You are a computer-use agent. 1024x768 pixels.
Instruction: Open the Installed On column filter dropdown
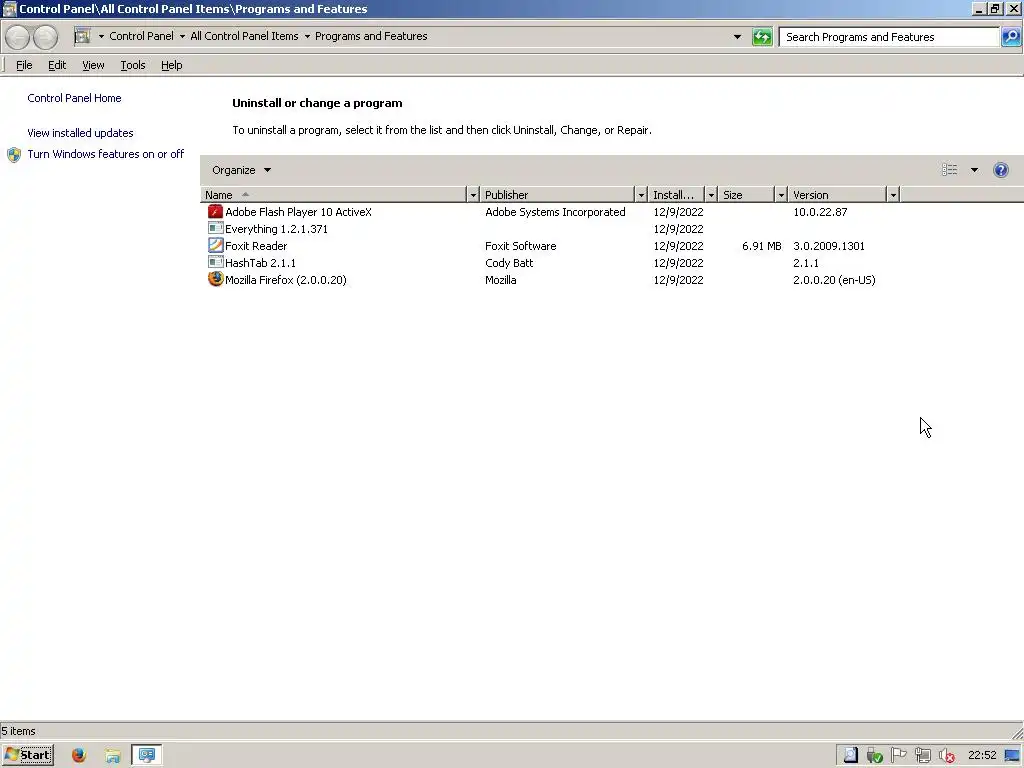(711, 195)
